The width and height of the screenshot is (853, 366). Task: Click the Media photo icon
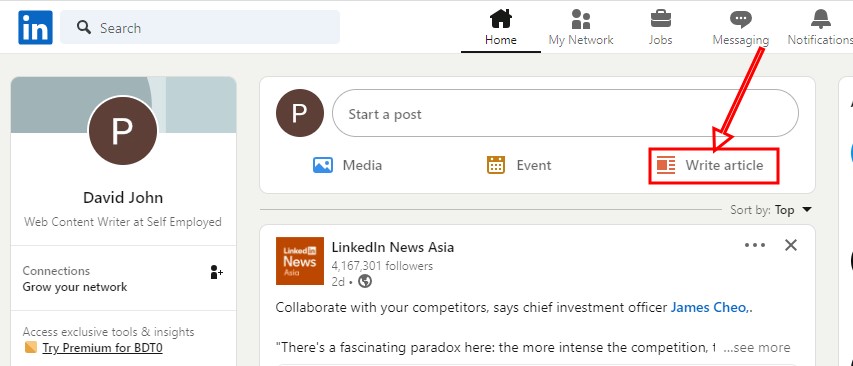click(323, 165)
